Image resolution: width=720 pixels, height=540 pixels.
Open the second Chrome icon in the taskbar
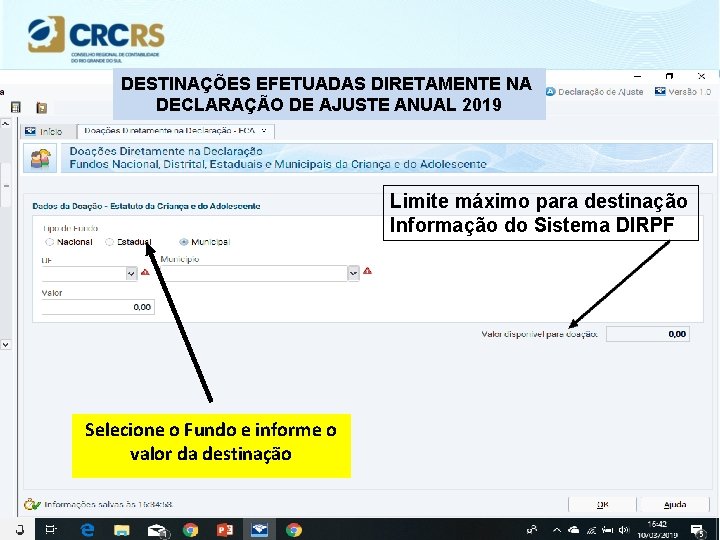294,530
